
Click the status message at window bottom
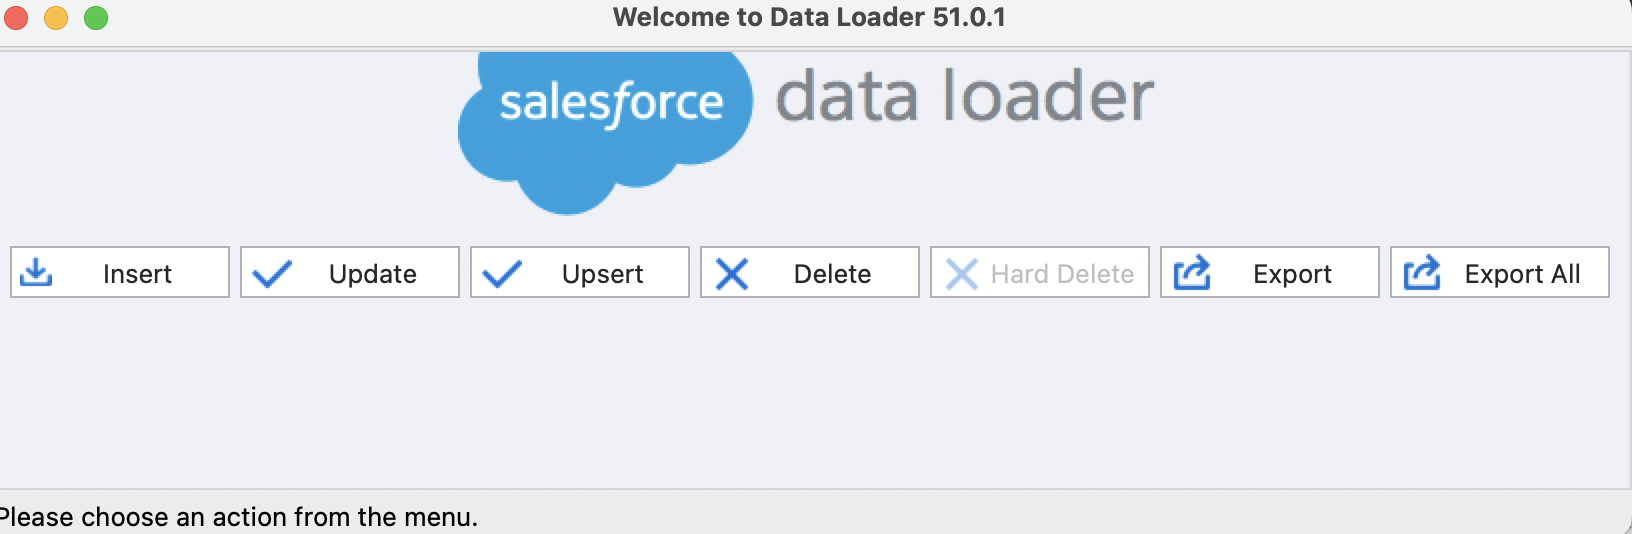pos(238,517)
